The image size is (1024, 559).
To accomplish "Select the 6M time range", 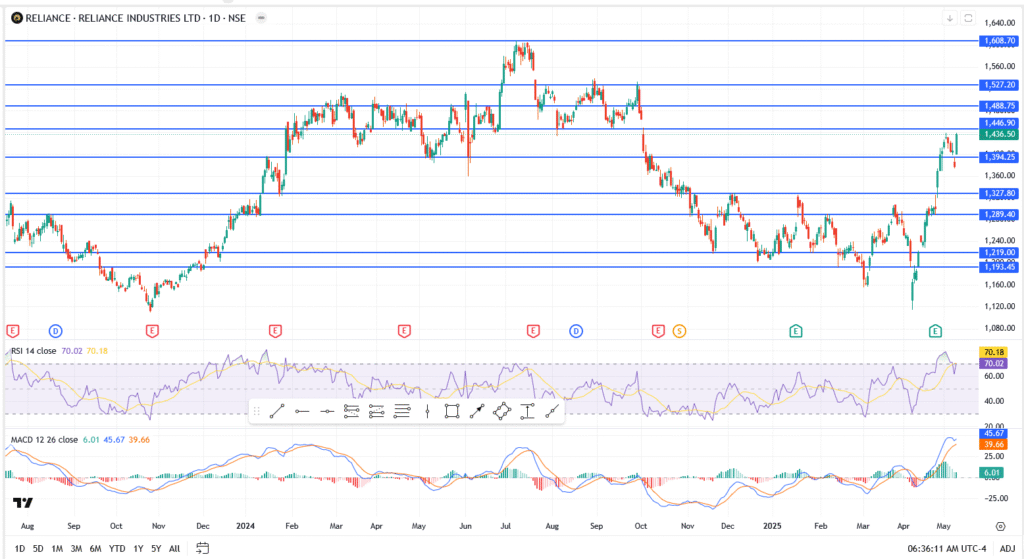I will 95,548.
